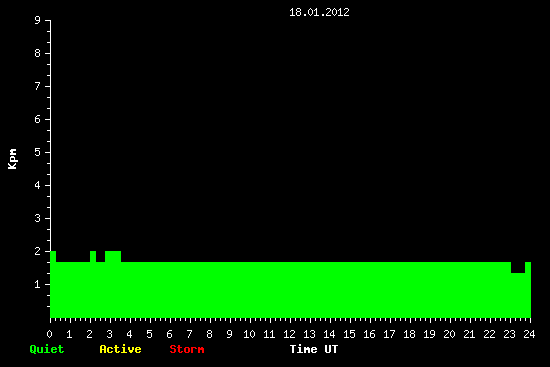This screenshot has width=550, height=367.
Task: Click the Kp value 2 axis label
Action: coord(38,251)
